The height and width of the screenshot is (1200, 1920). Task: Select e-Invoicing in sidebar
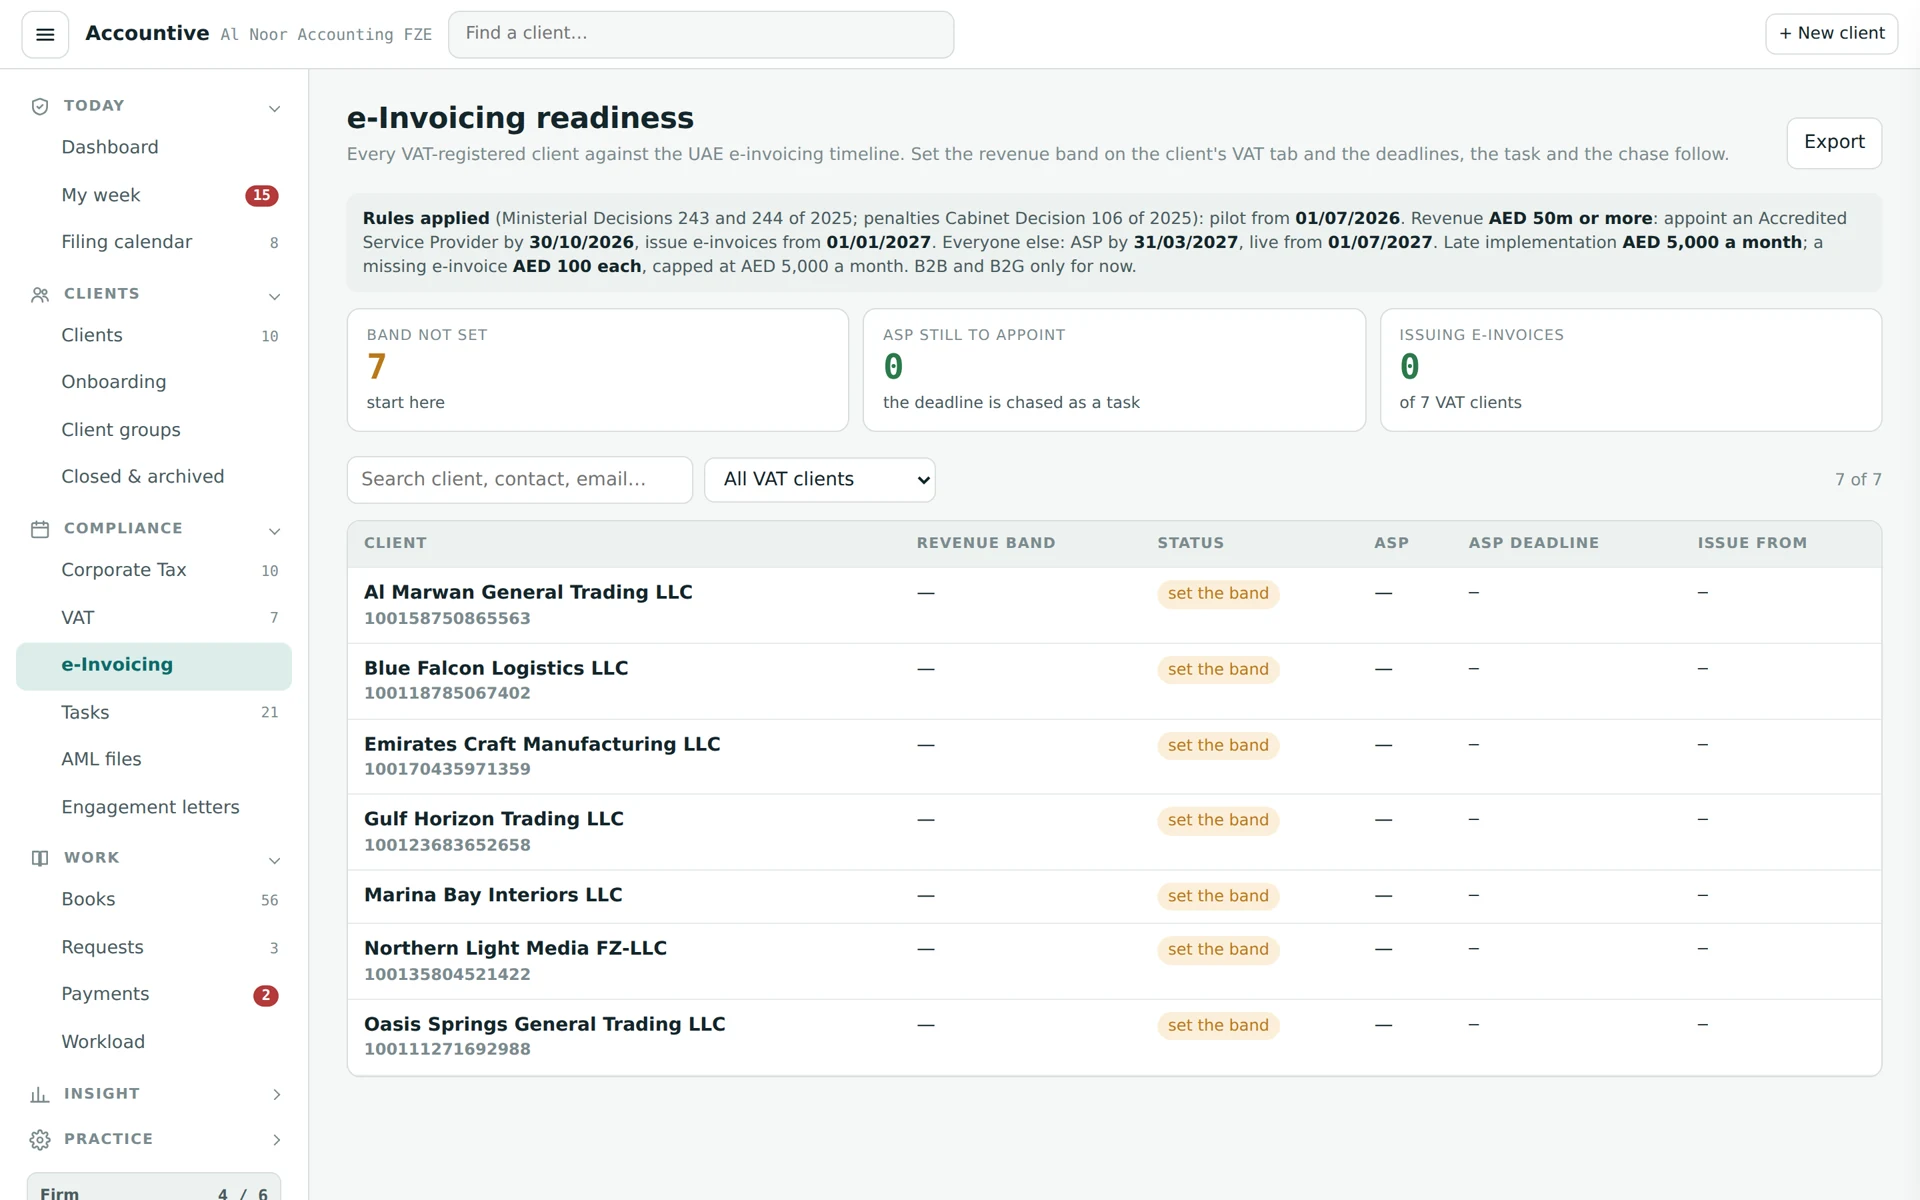tap(154, 666)
